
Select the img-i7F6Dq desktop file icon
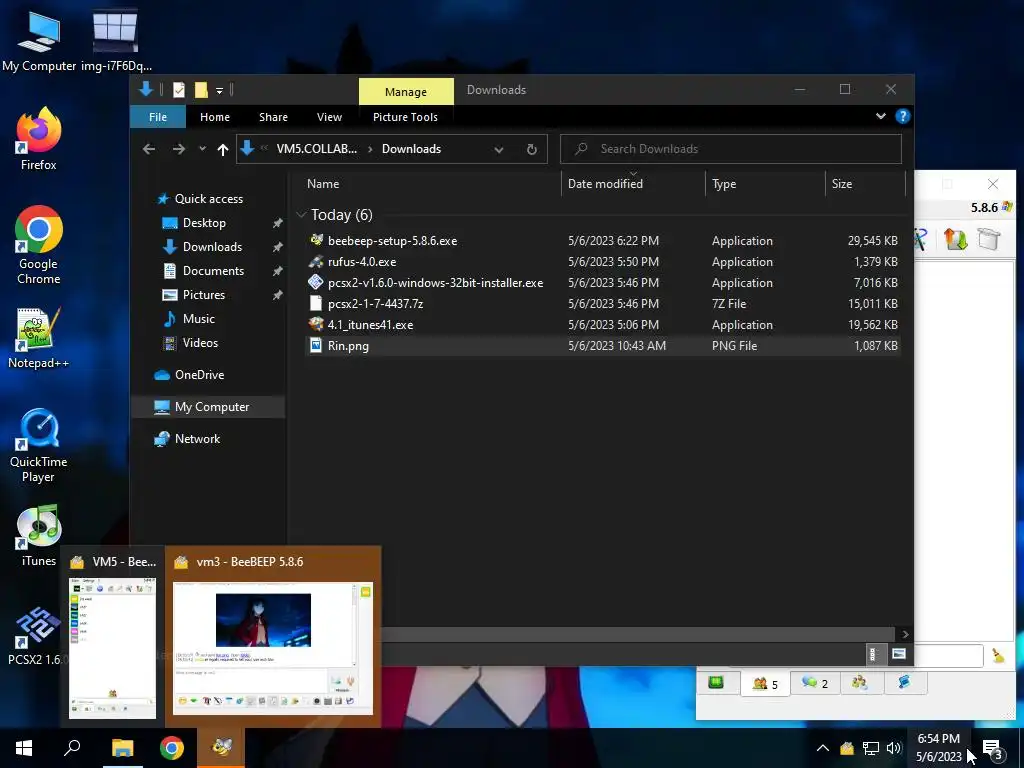coord(116,40)
